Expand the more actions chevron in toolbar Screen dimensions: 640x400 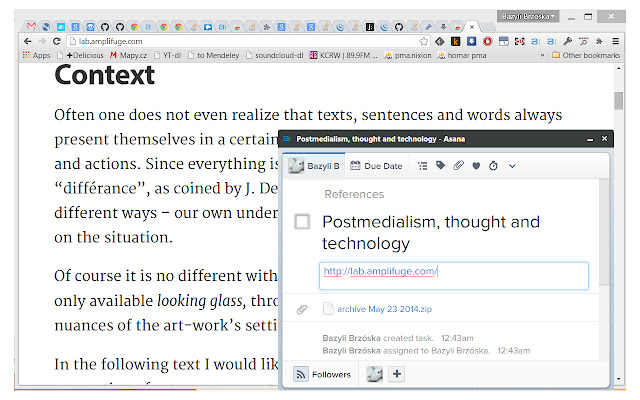[512, 166]
